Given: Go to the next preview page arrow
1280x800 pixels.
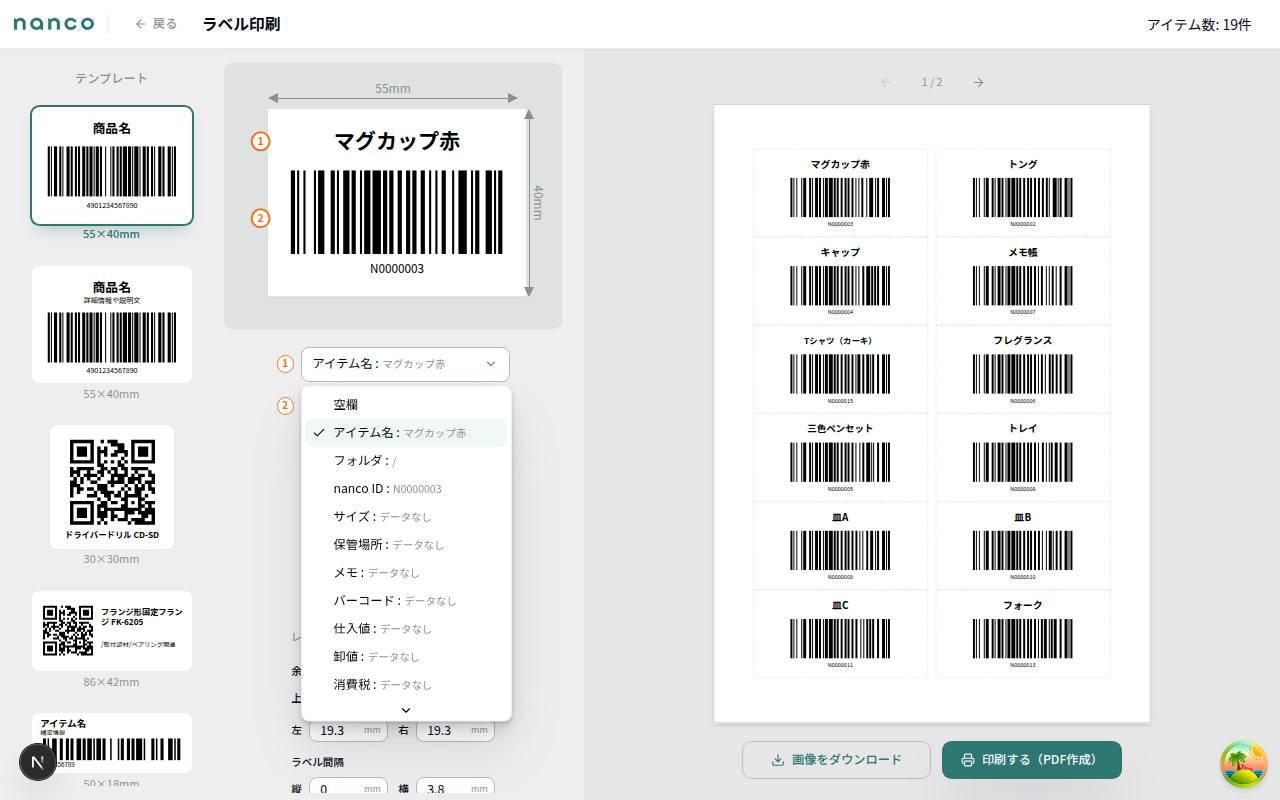Looking at the screenshot, I should tap(977, 82).
